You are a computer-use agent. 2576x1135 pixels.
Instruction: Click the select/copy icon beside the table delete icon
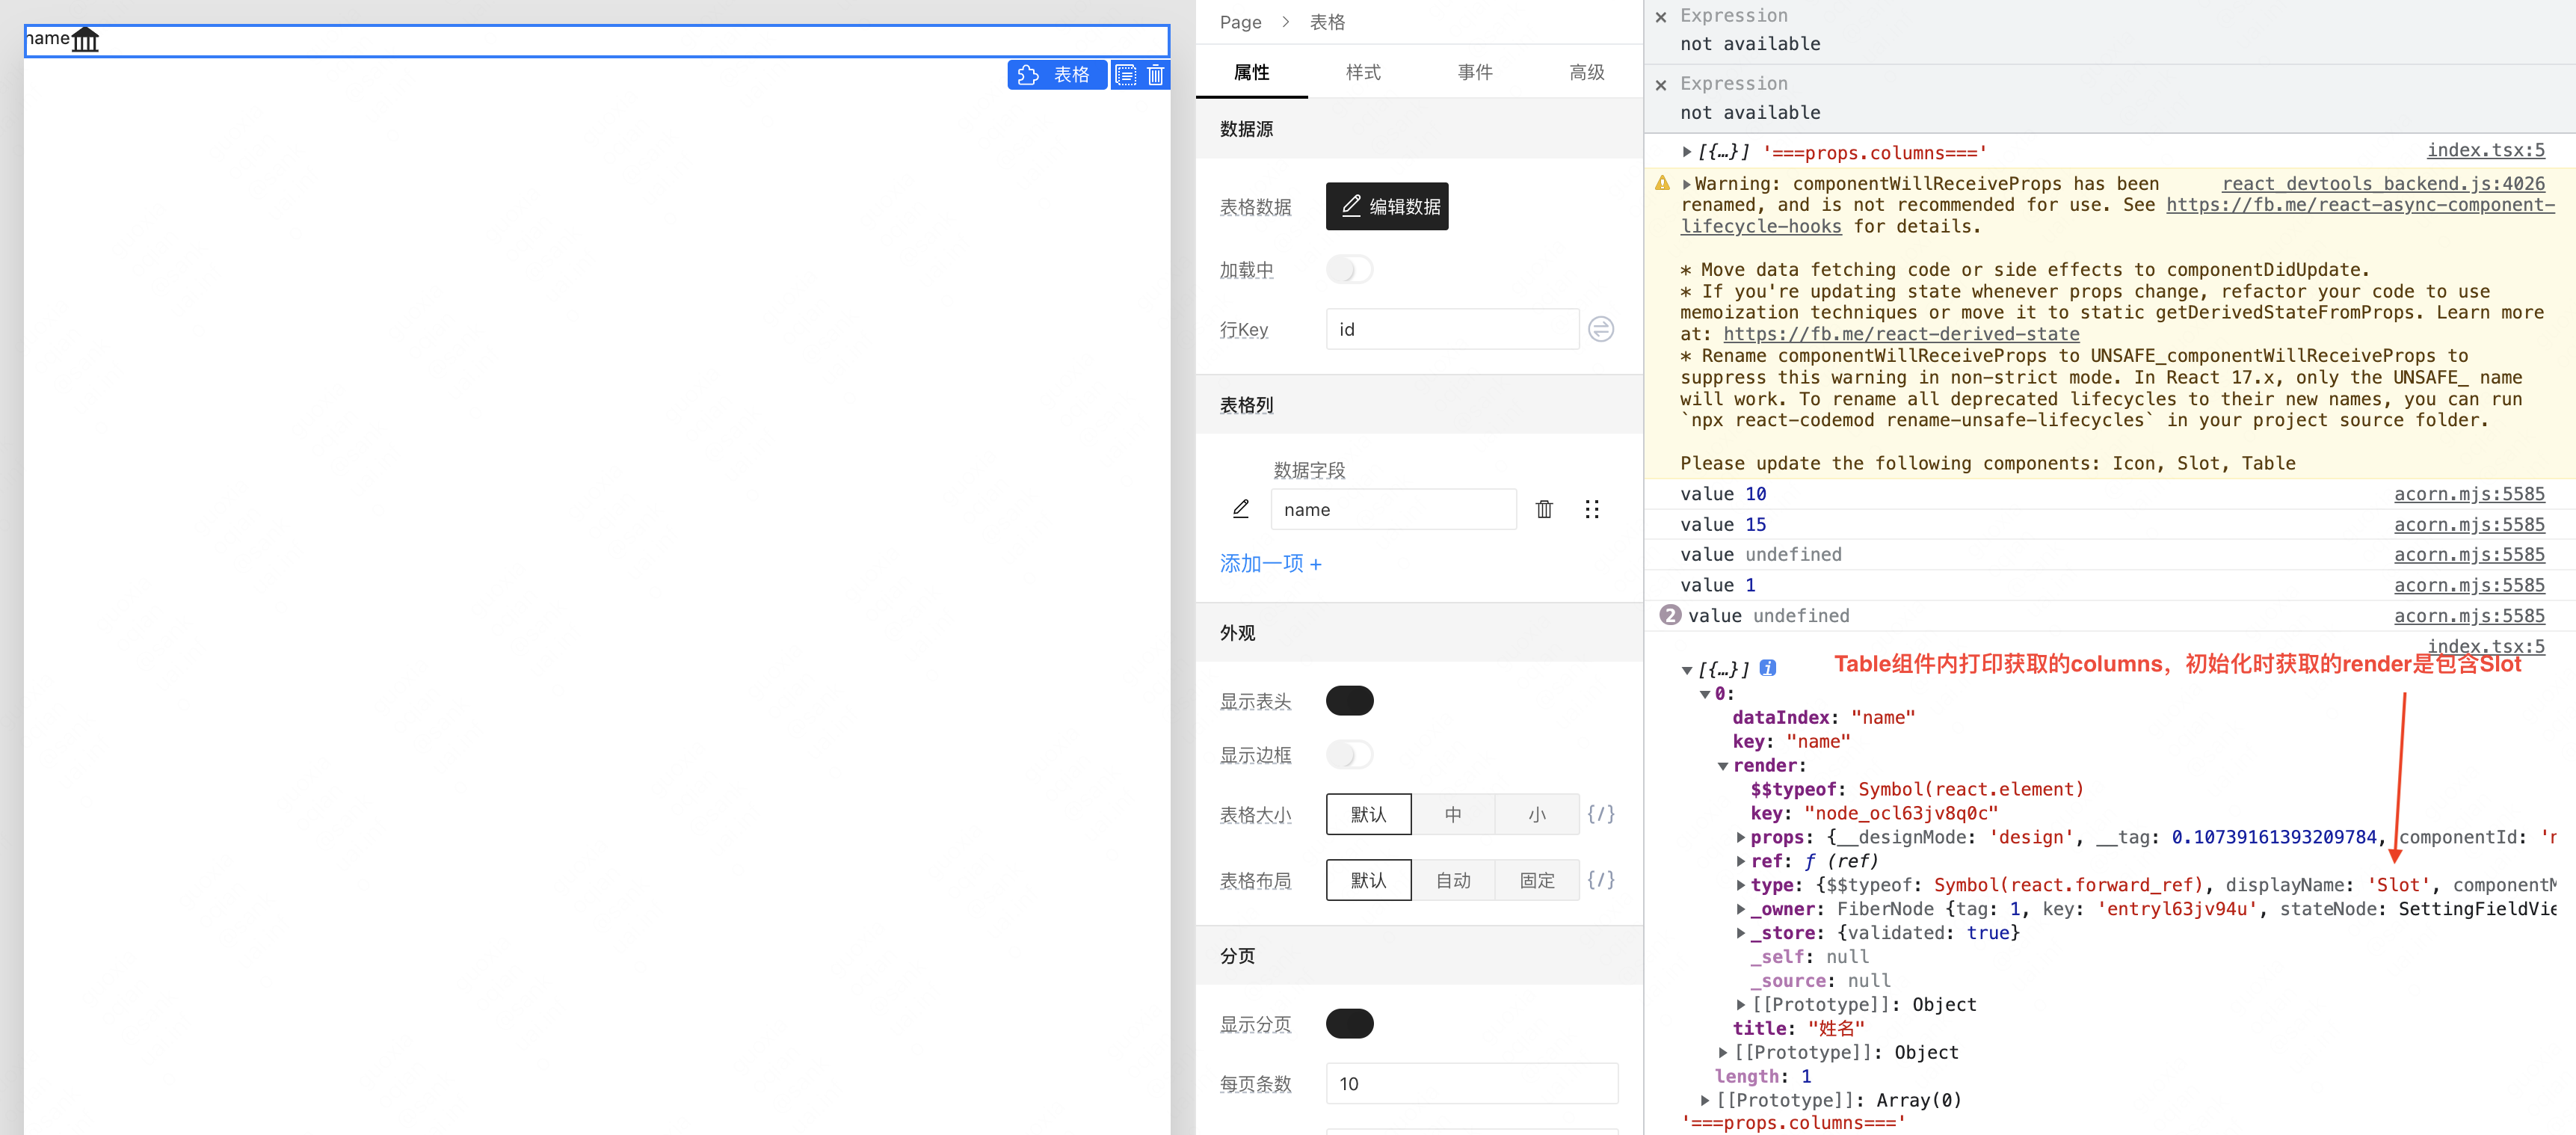1126,74
